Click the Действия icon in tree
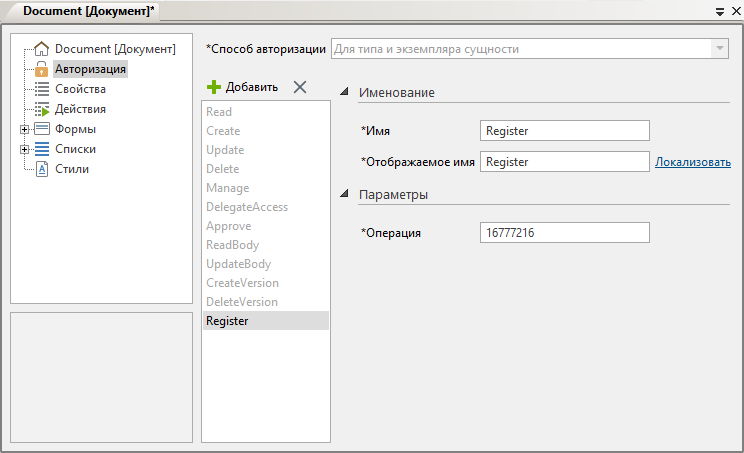 [42, 109]
